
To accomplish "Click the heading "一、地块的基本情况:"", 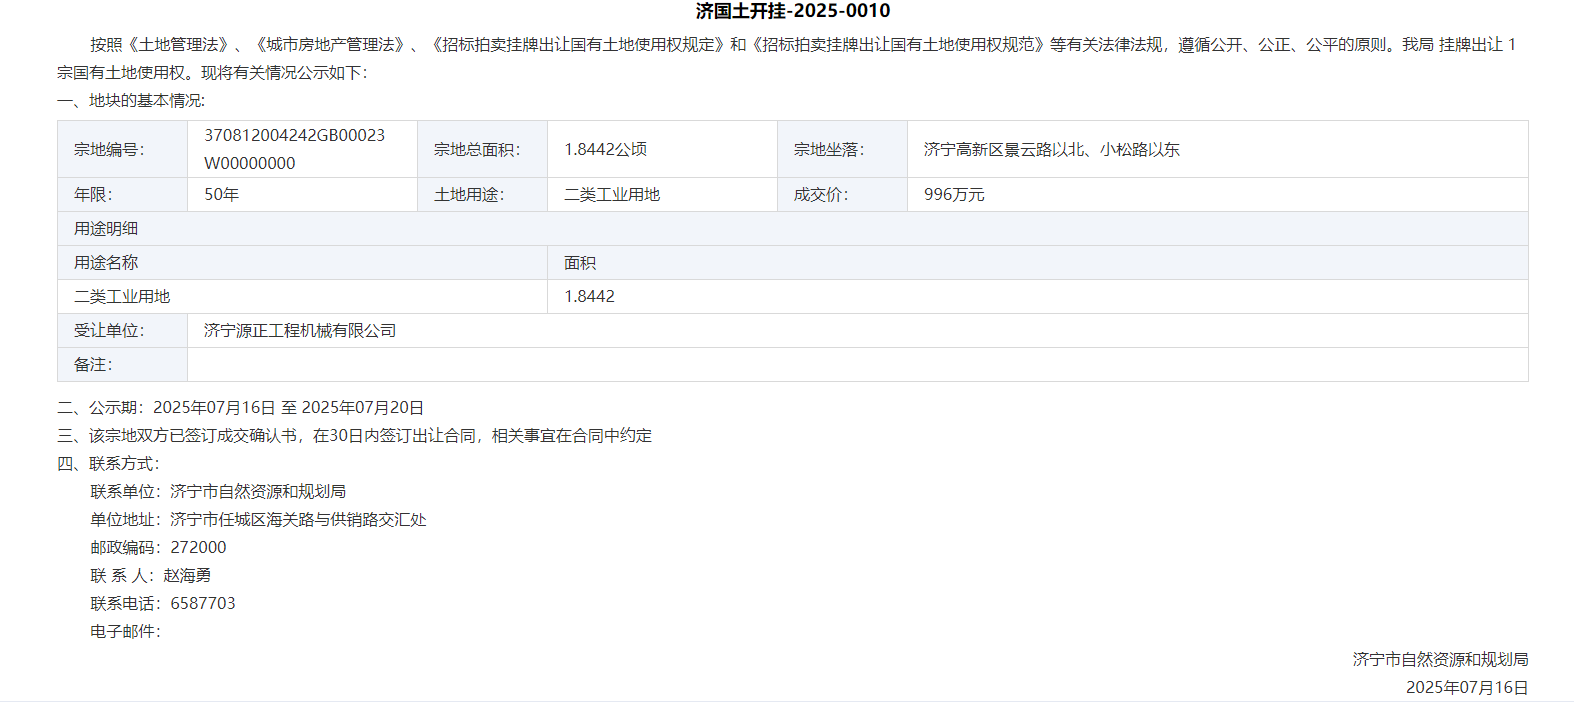I will (x=131, y=101).
